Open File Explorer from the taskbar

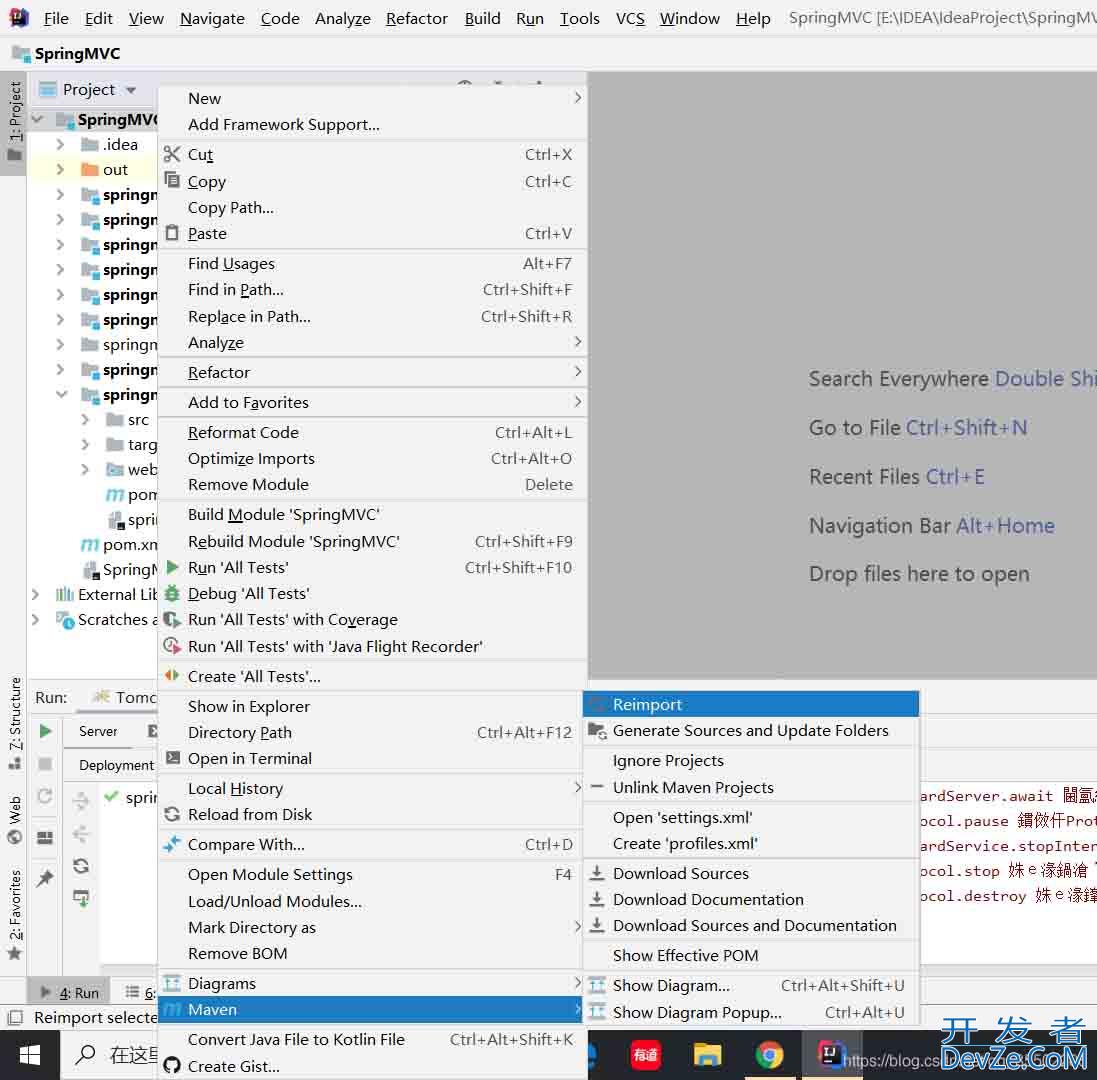click(707, 1055)
